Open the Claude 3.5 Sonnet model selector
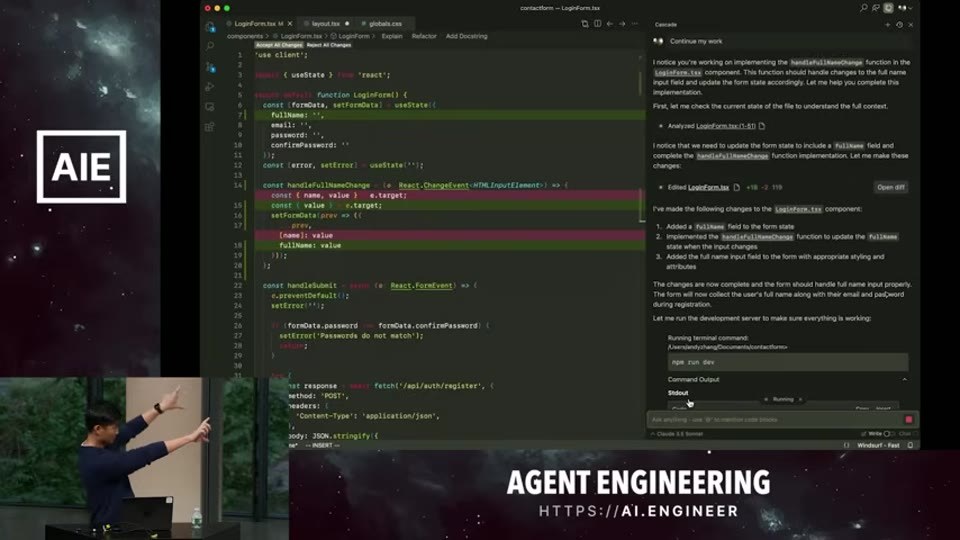Screen dimensions: 960x540 point(677,434)
